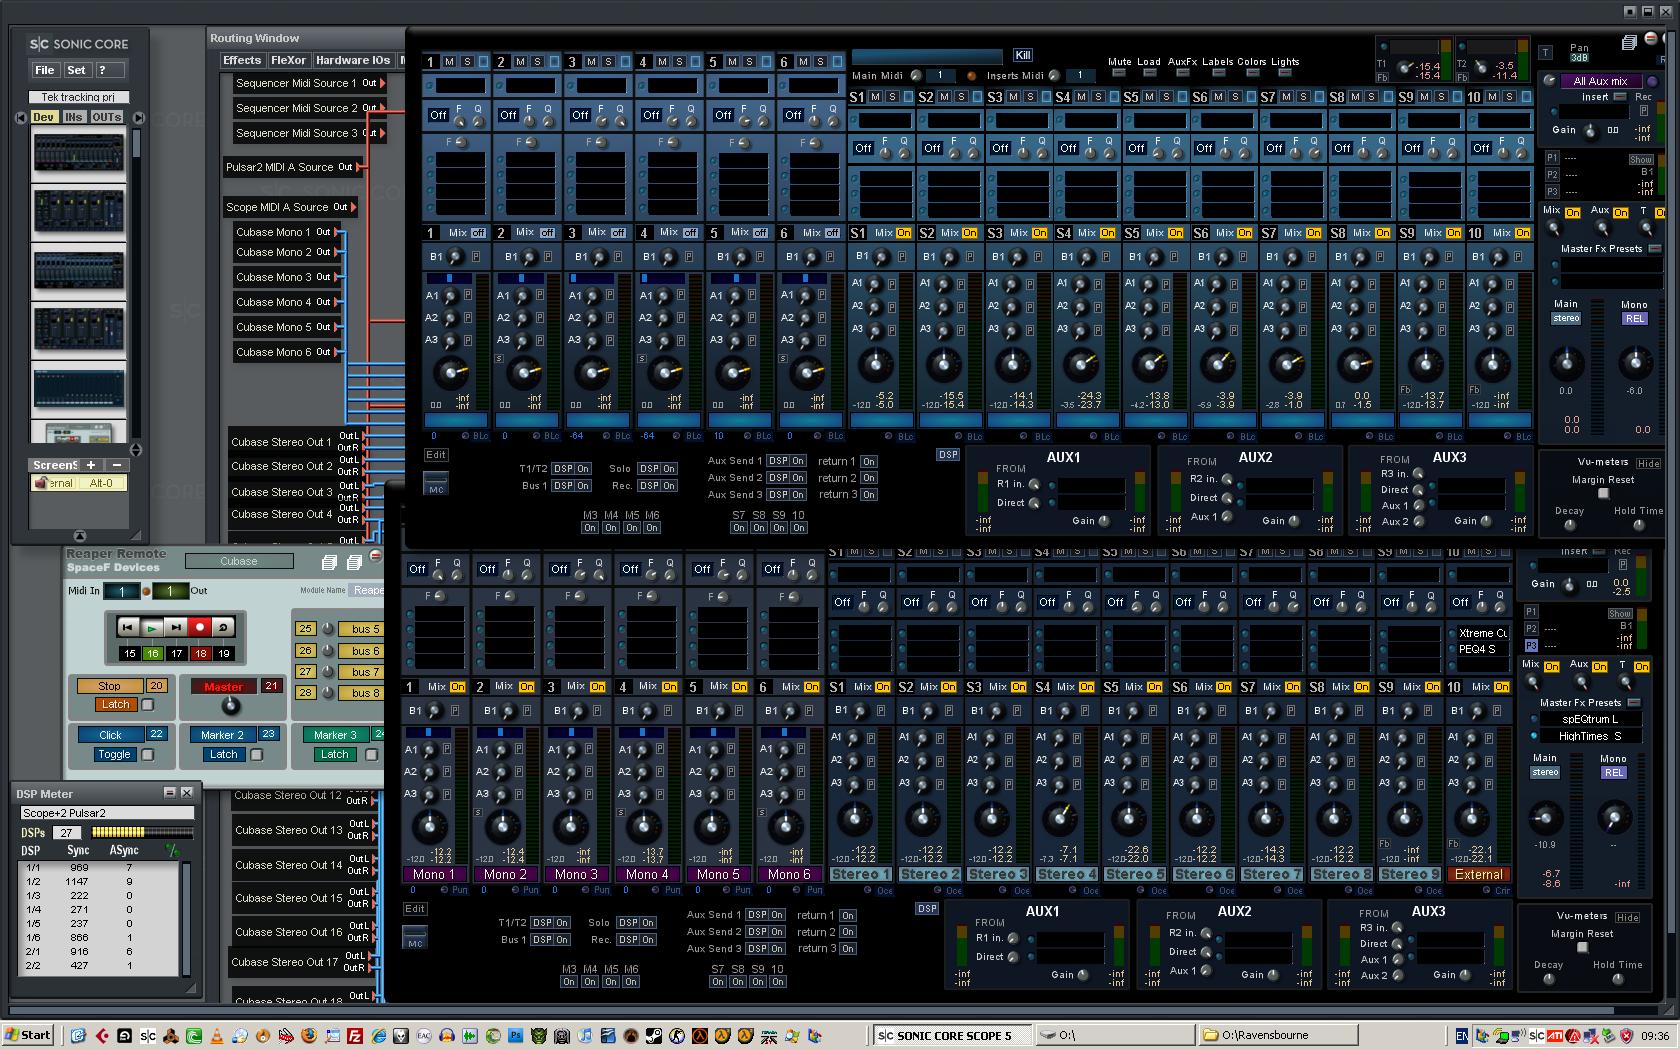The width and height of the screenshot is (1680, 1050).
Task: Click the Mono 1 volume knob
Action: click(430, 826)
